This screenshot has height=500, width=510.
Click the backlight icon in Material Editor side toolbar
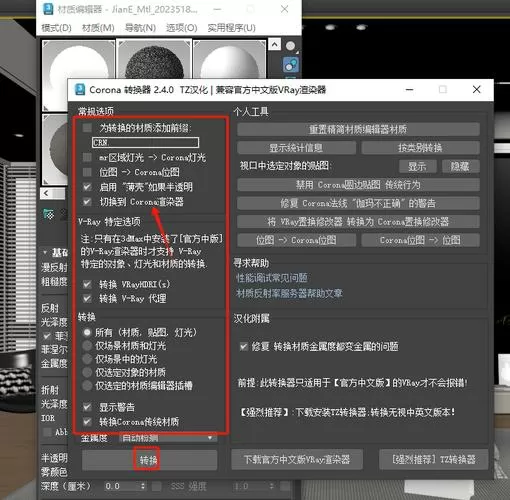pos(291,64)
